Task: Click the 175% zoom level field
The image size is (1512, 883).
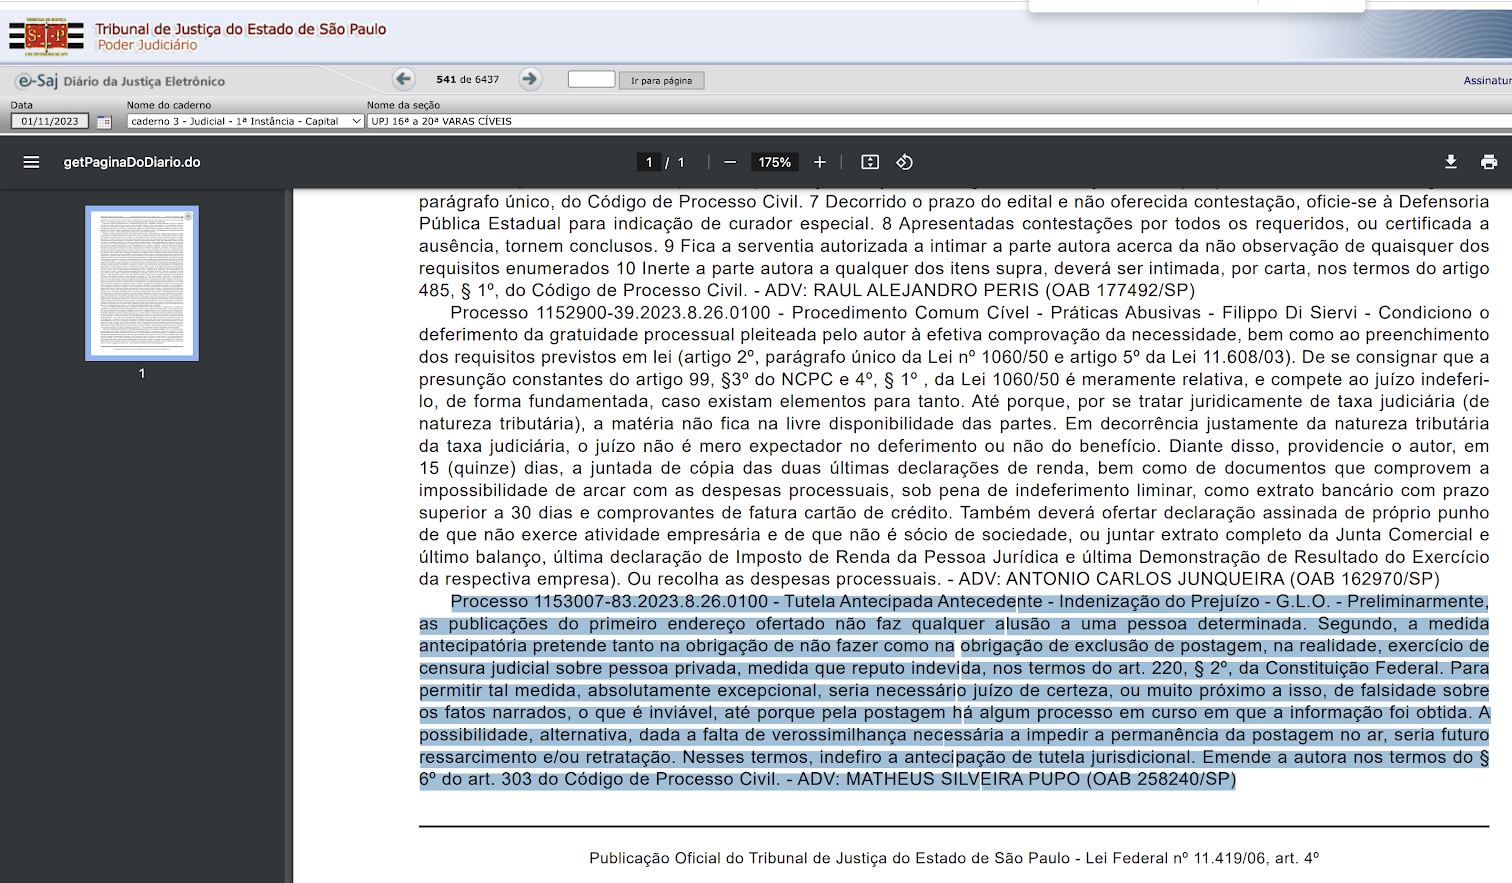Action: point(774,162)
